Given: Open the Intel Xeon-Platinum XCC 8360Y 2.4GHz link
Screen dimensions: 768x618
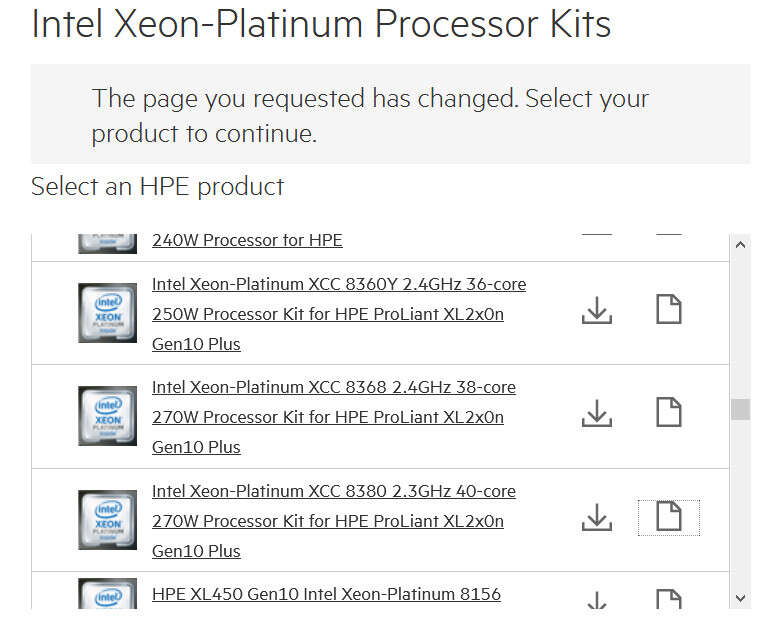Looking at the screenshot, I should click(x=338, y=284).
